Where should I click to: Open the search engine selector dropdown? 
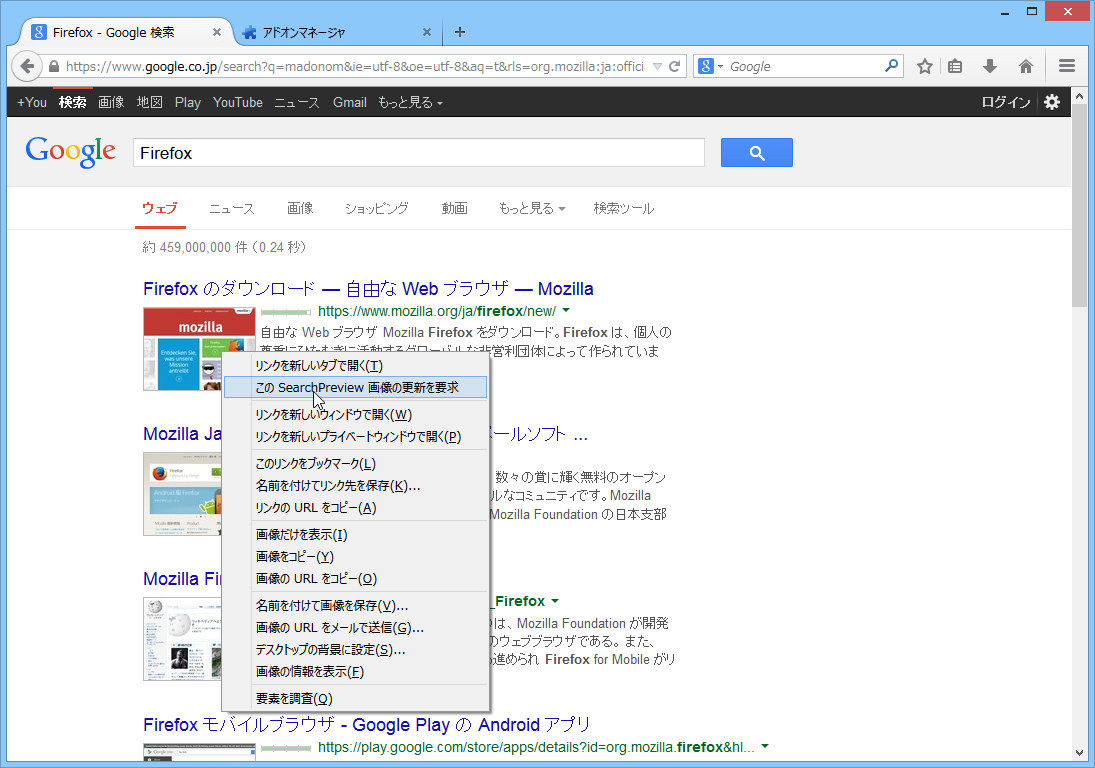[712, 65]
